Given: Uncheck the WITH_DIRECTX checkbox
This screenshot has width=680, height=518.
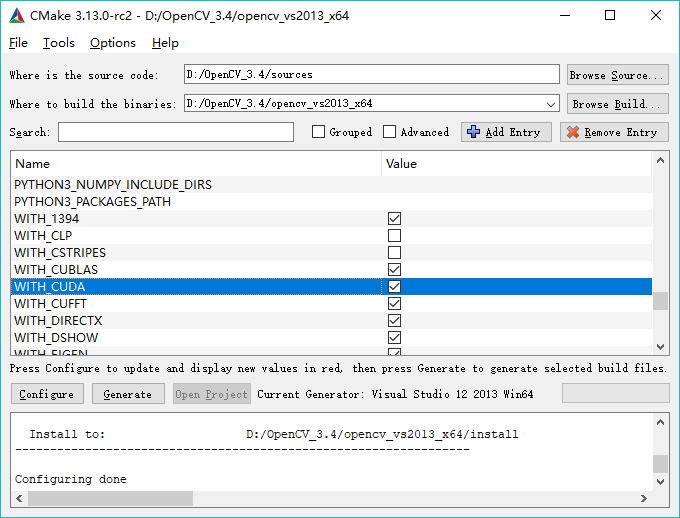Looking at the screenshot, I should tap(394, 320).
